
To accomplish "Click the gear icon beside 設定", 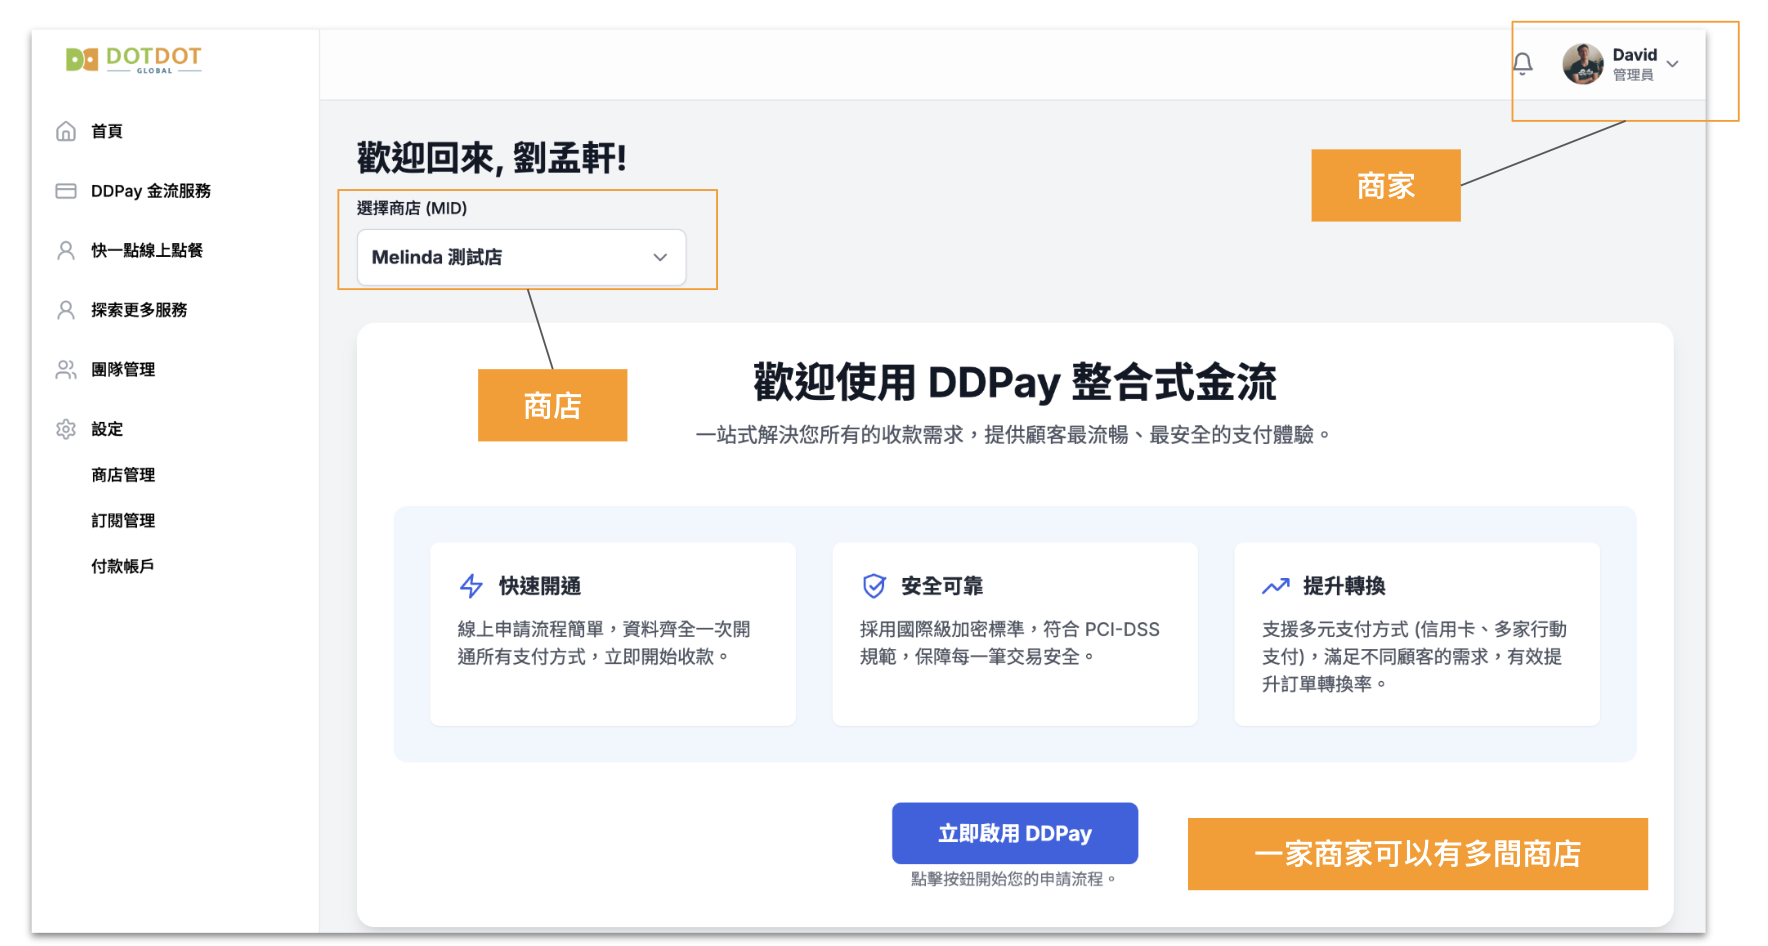I will pyautogui.click(x=66, y=429).
